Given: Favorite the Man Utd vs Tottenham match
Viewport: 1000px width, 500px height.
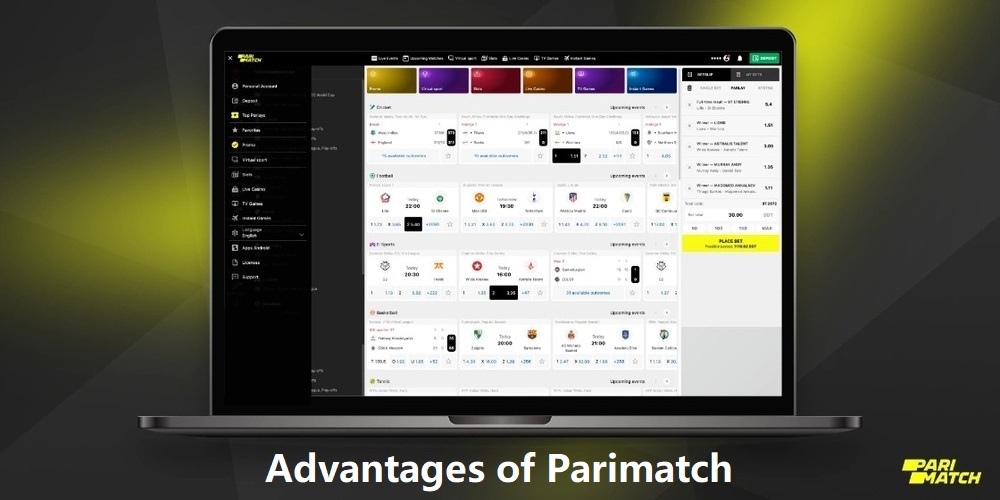Looking at the screenshot, I should pos(544,224).
